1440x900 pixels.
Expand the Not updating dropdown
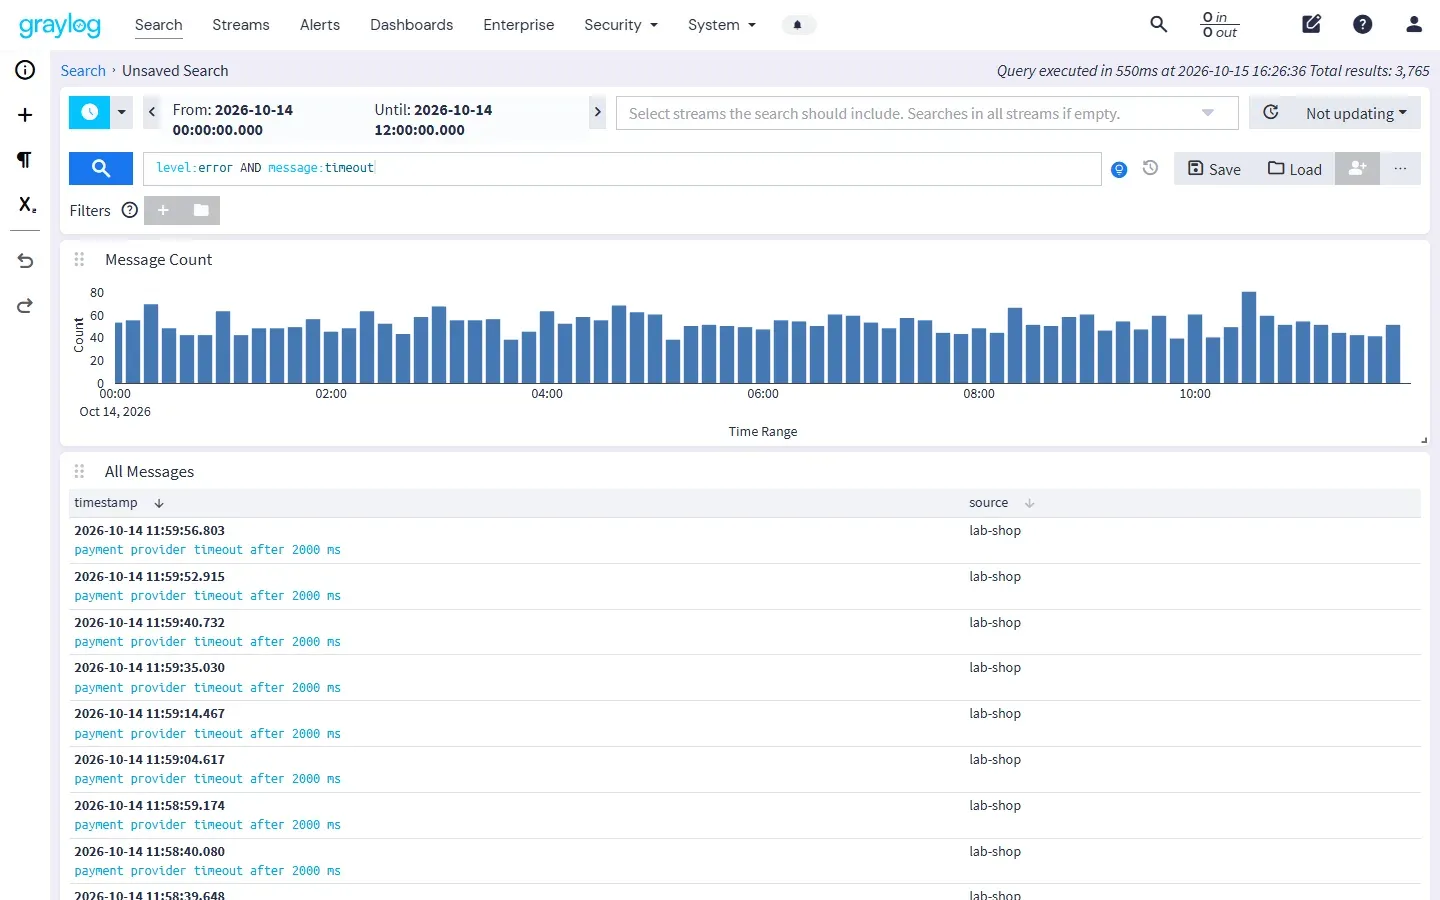1356,113
